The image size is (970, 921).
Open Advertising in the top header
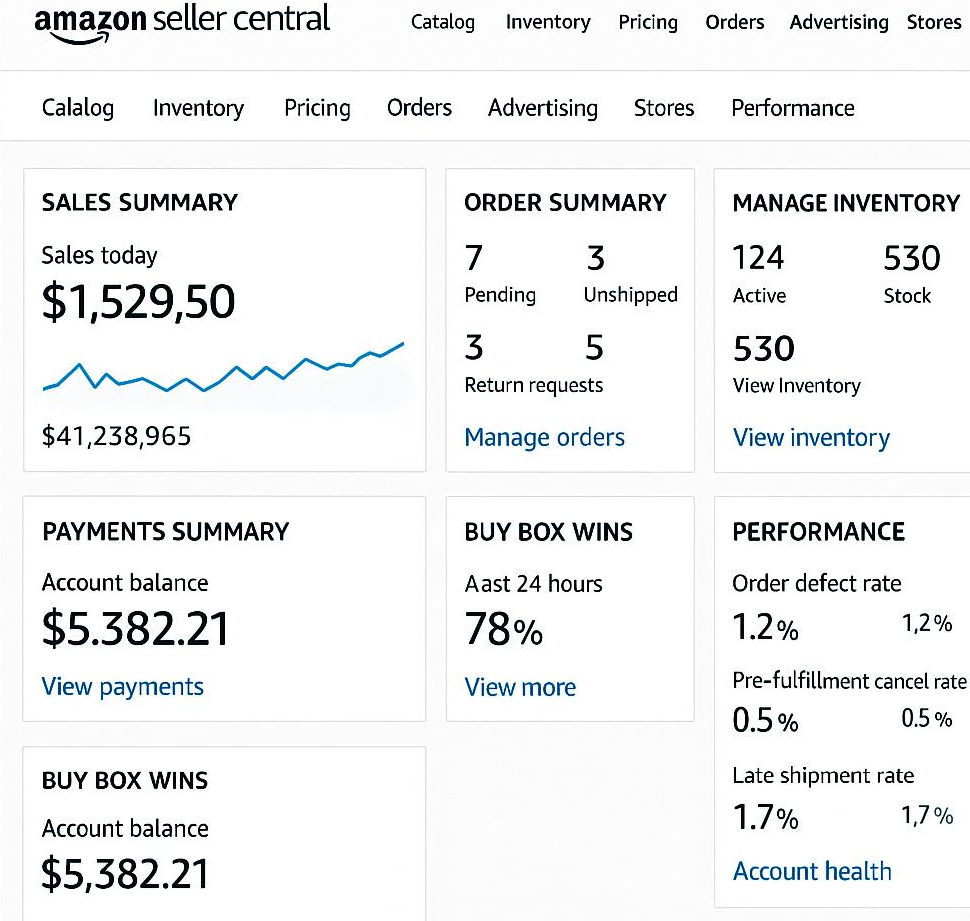click(839, 22)
